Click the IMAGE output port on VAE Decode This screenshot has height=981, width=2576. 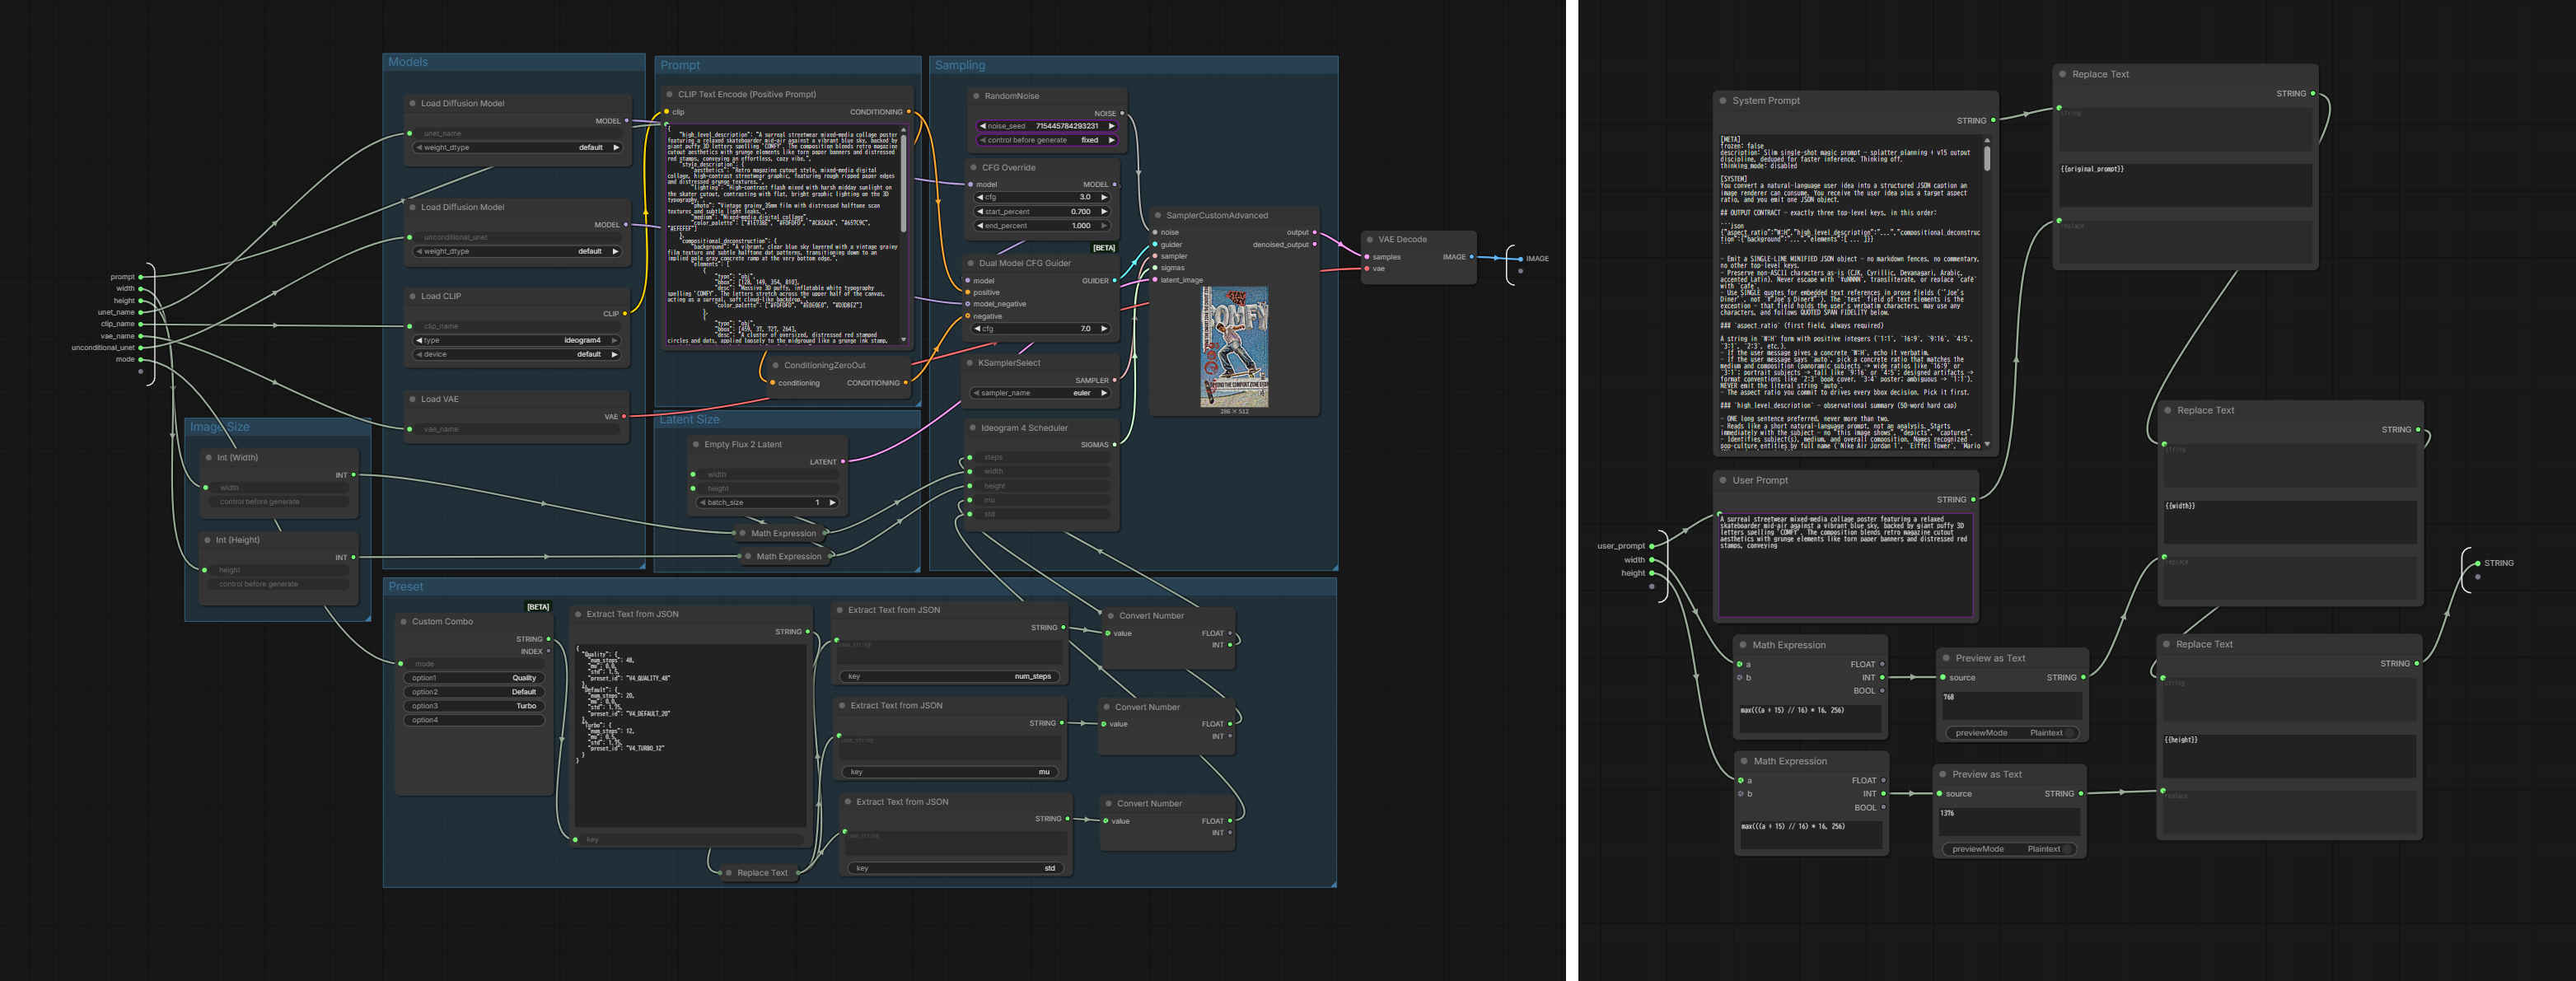[1471, 257]
